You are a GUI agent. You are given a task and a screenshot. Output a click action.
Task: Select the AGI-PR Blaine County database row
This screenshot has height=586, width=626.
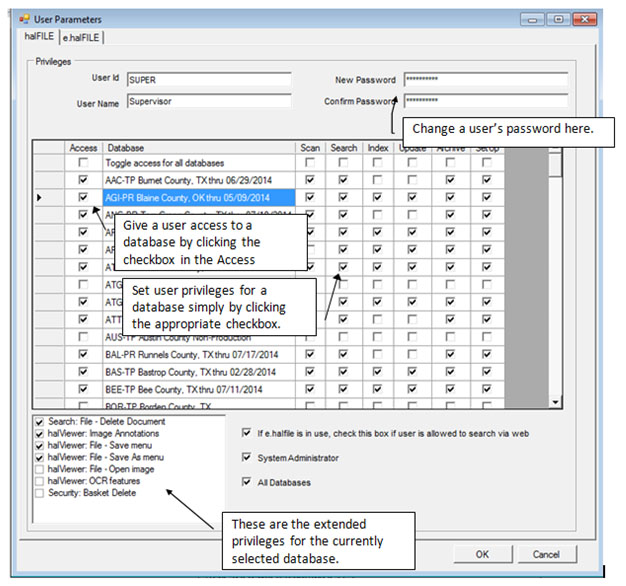[185, 198]
